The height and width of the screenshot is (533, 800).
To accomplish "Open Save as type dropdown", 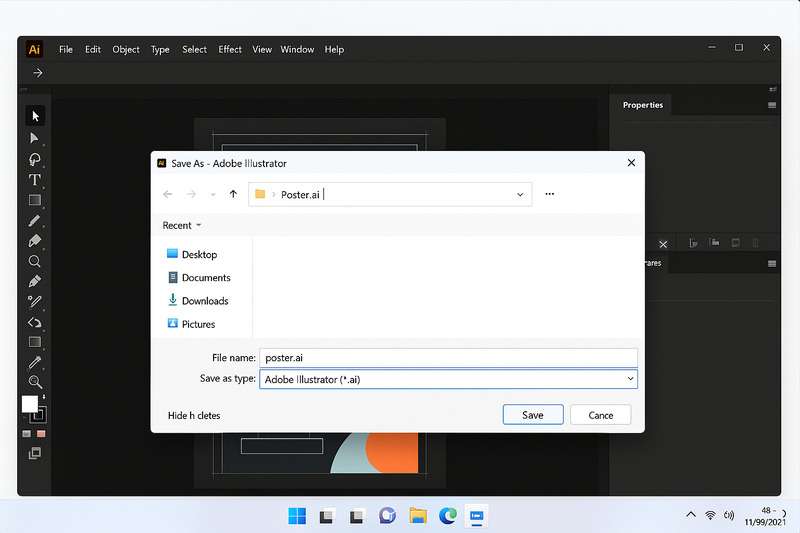I will [x=630, y=378].
